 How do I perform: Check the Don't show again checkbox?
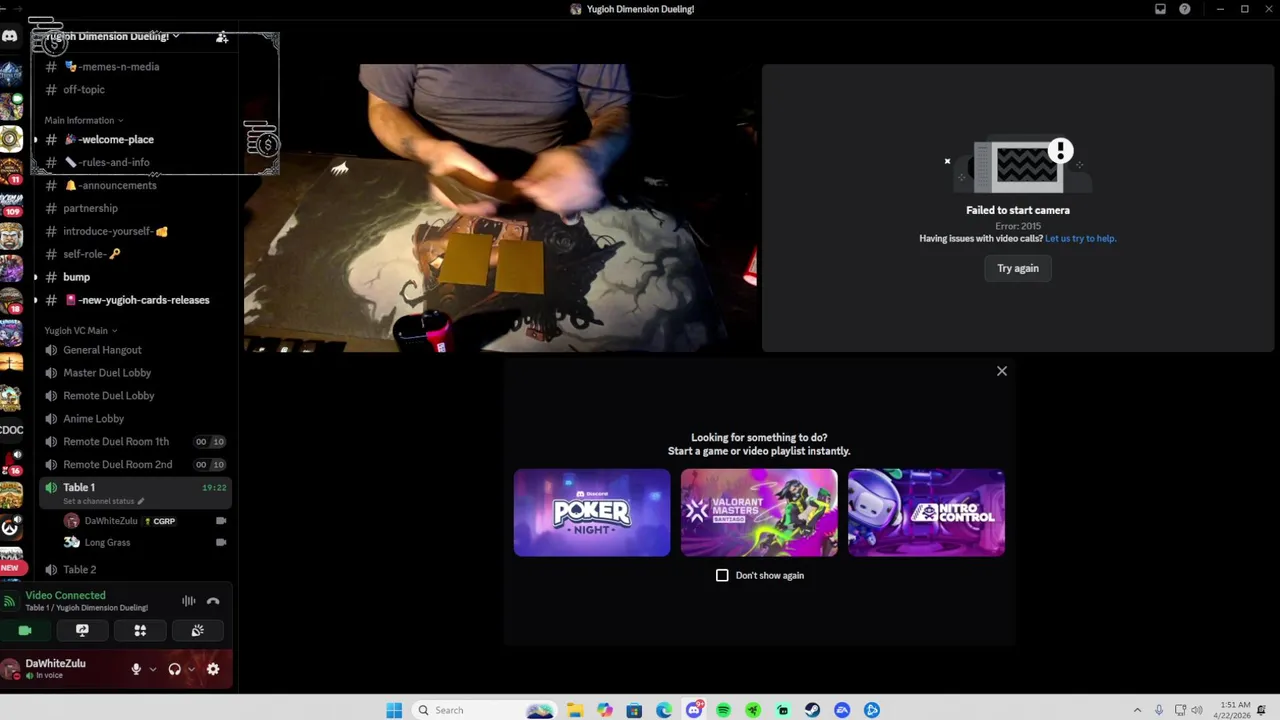coord(722,575)
